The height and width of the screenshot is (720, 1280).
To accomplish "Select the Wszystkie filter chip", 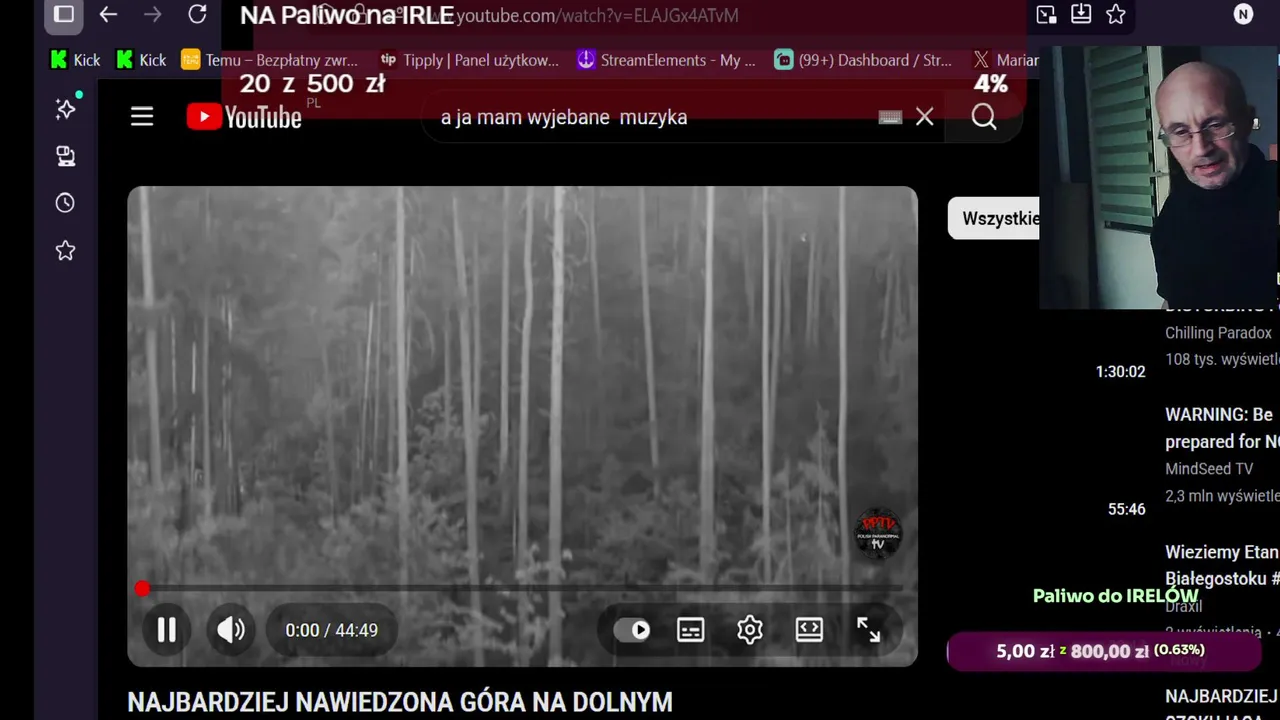I will pos(995,218).
